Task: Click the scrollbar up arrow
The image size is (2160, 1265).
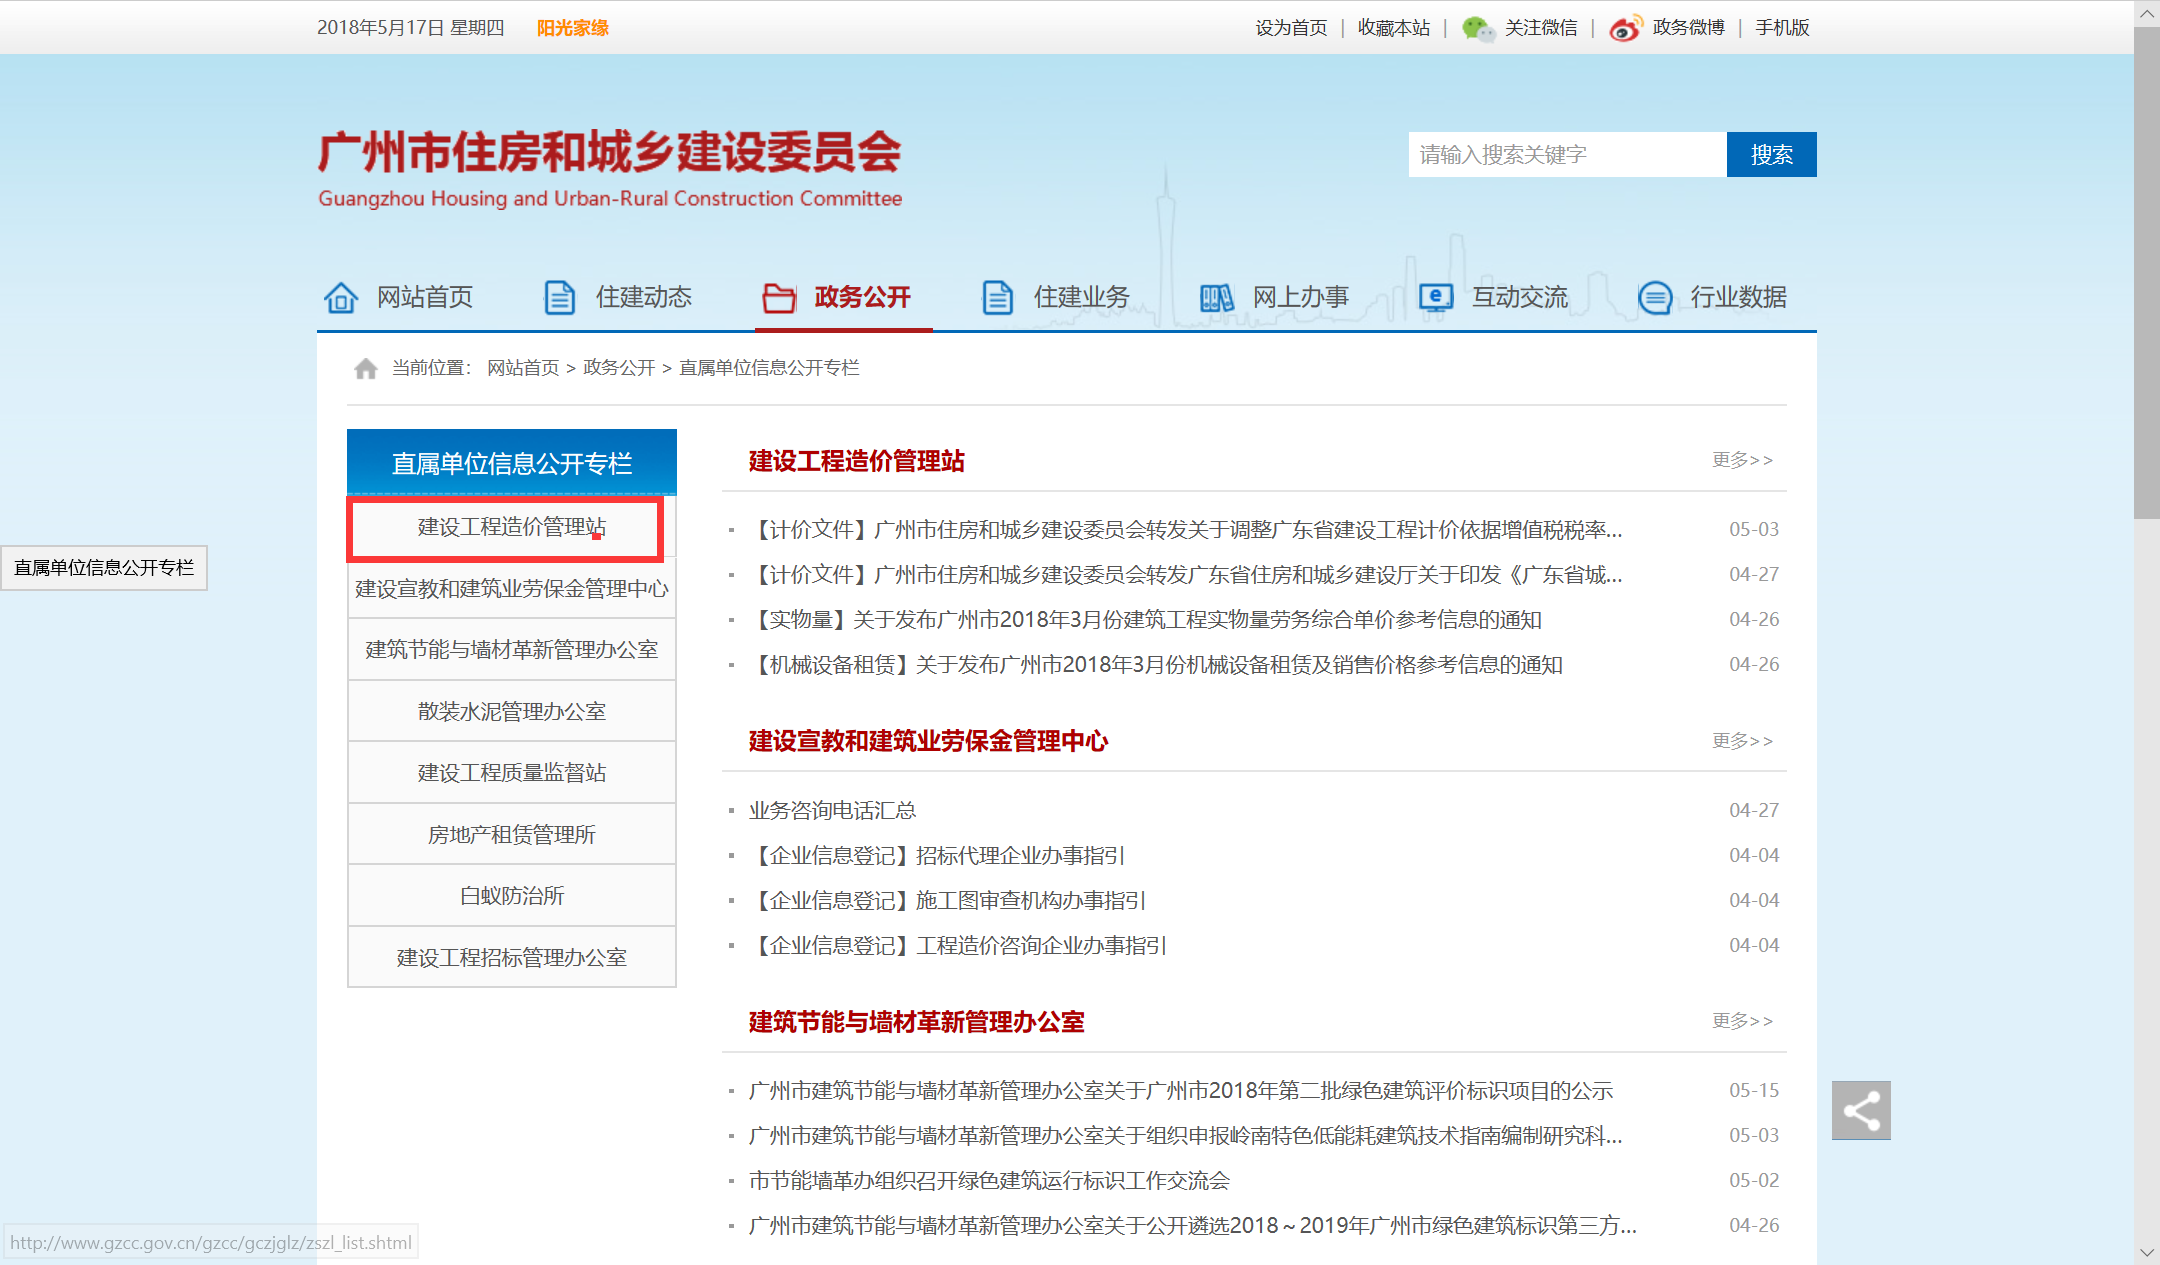Action: tap(2147, 13)
